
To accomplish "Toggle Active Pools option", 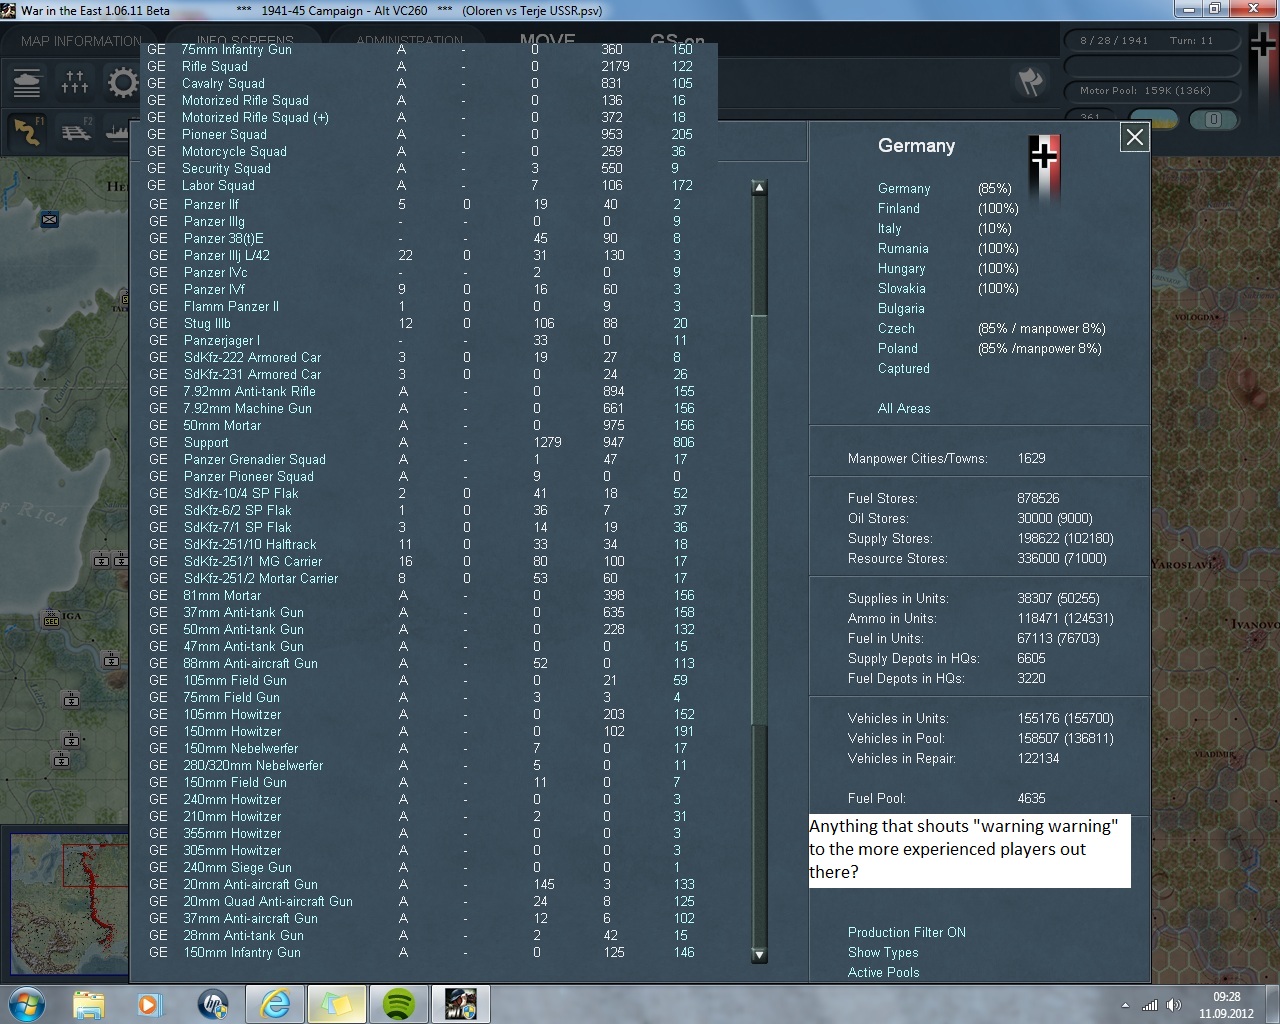I will 883,972.
